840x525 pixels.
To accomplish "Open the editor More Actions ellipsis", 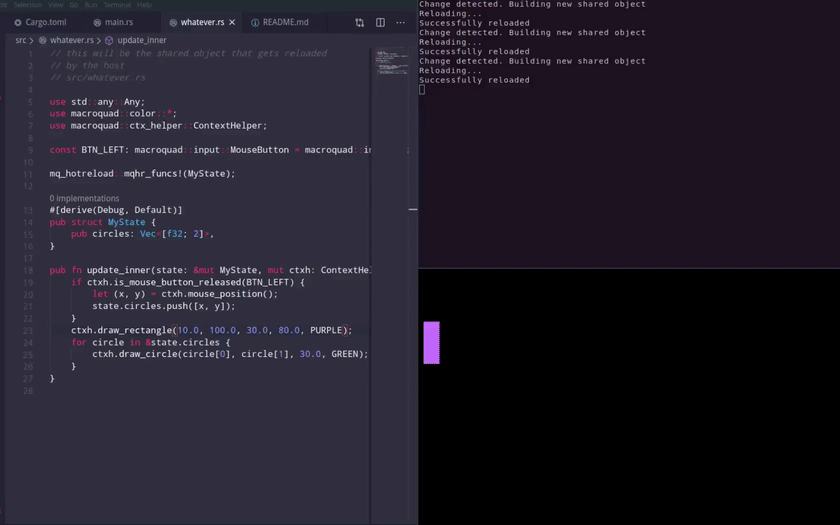I will click(x=401, y=22).
